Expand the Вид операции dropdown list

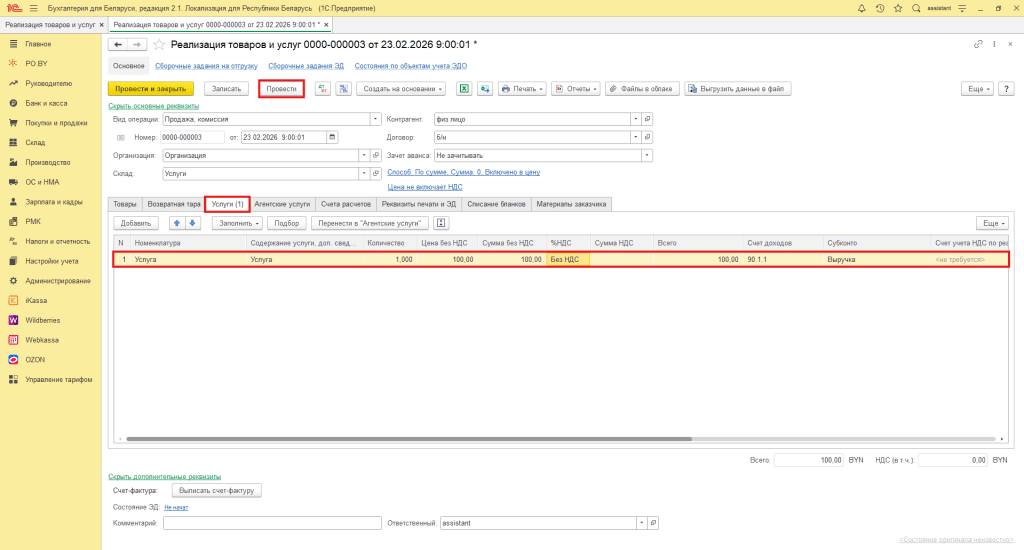click(363, 118)
